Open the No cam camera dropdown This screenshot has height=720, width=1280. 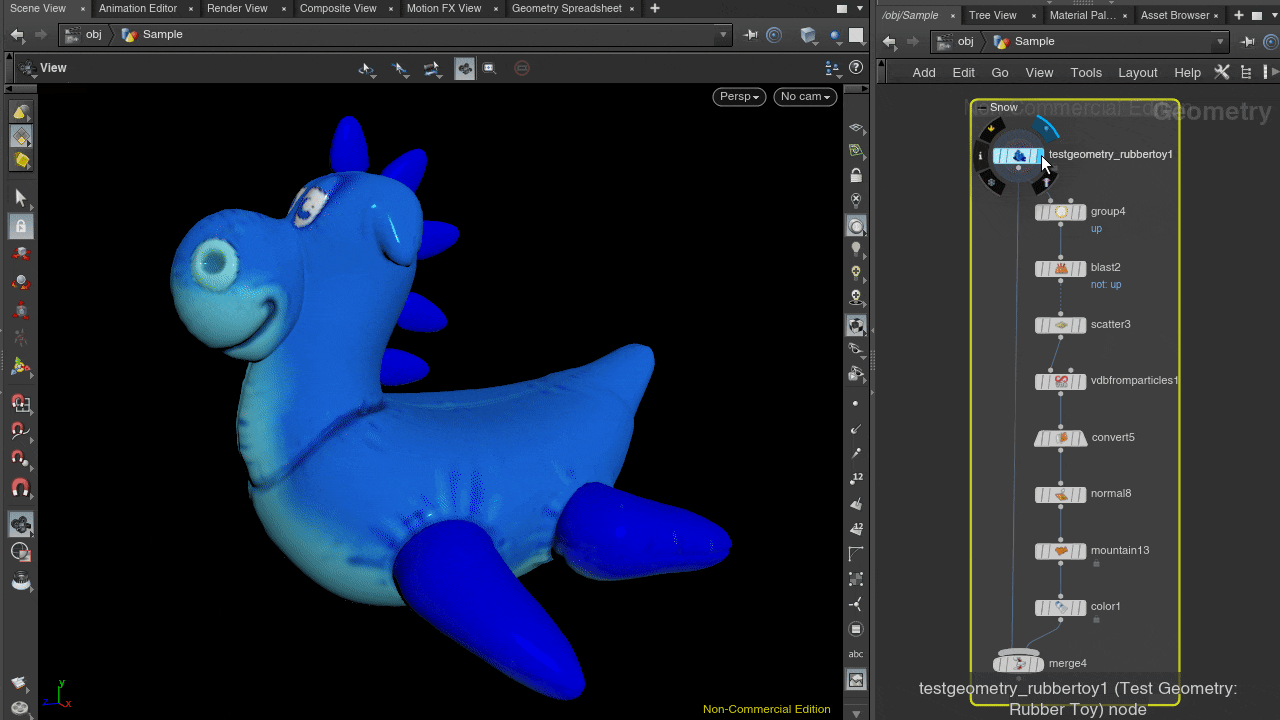pyautogui.click(x=805, y=96)
